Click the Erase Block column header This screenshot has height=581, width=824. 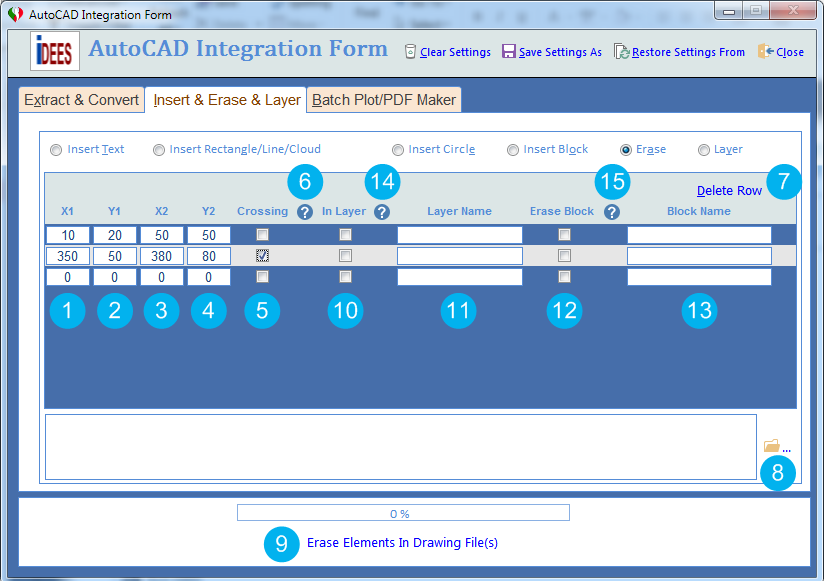[561, 211]
